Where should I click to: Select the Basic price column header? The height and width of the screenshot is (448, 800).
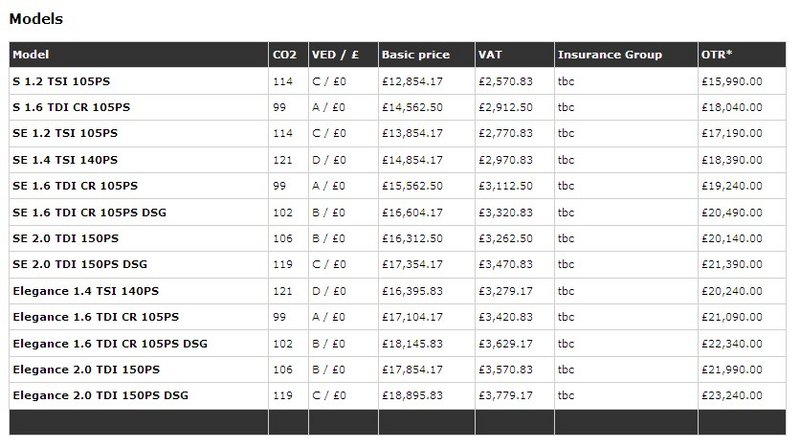tap(415, 55)
